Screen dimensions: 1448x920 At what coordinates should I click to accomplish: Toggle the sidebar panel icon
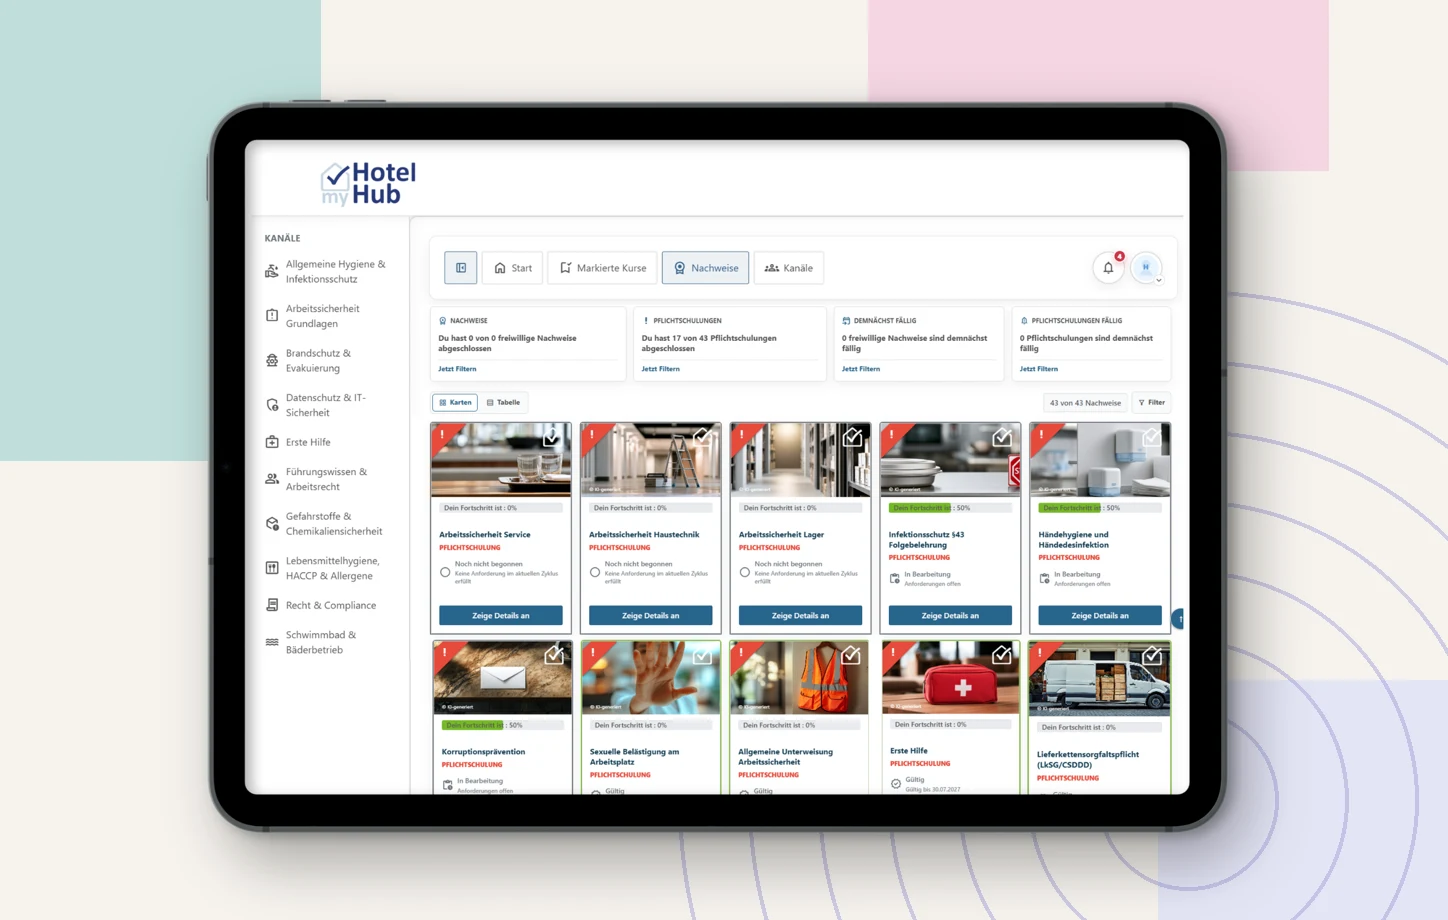pyautogui.click(x=461, y=268)
